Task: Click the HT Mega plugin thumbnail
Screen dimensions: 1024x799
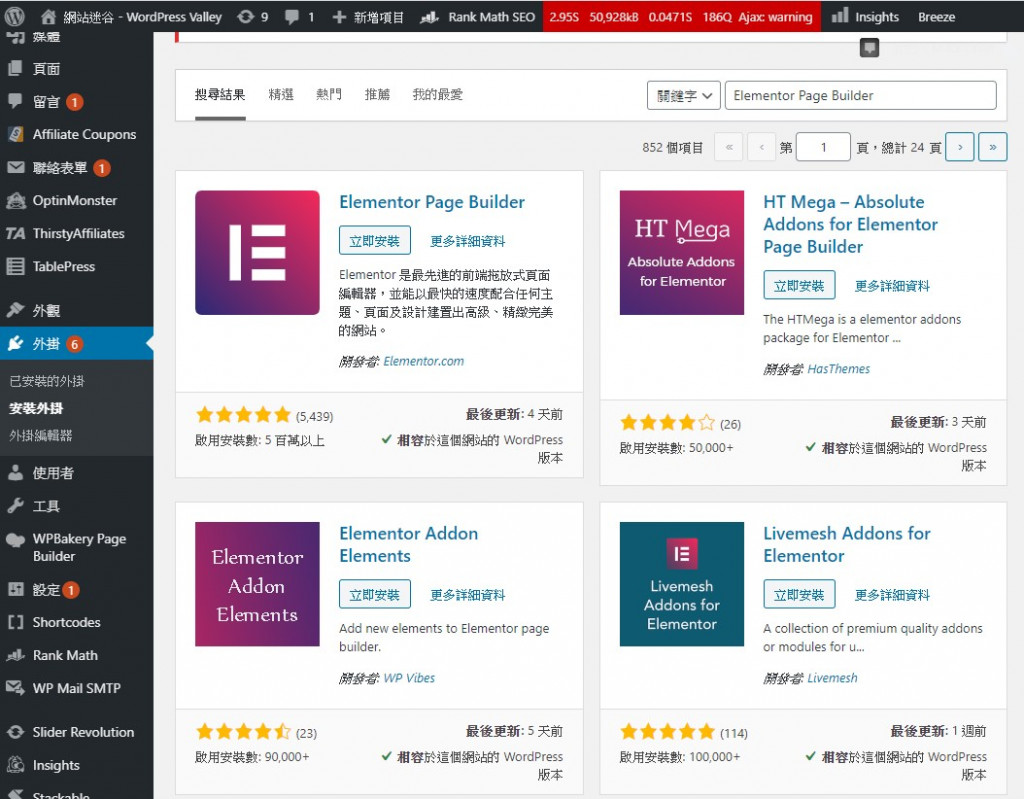Action: (x=682, y=252)
